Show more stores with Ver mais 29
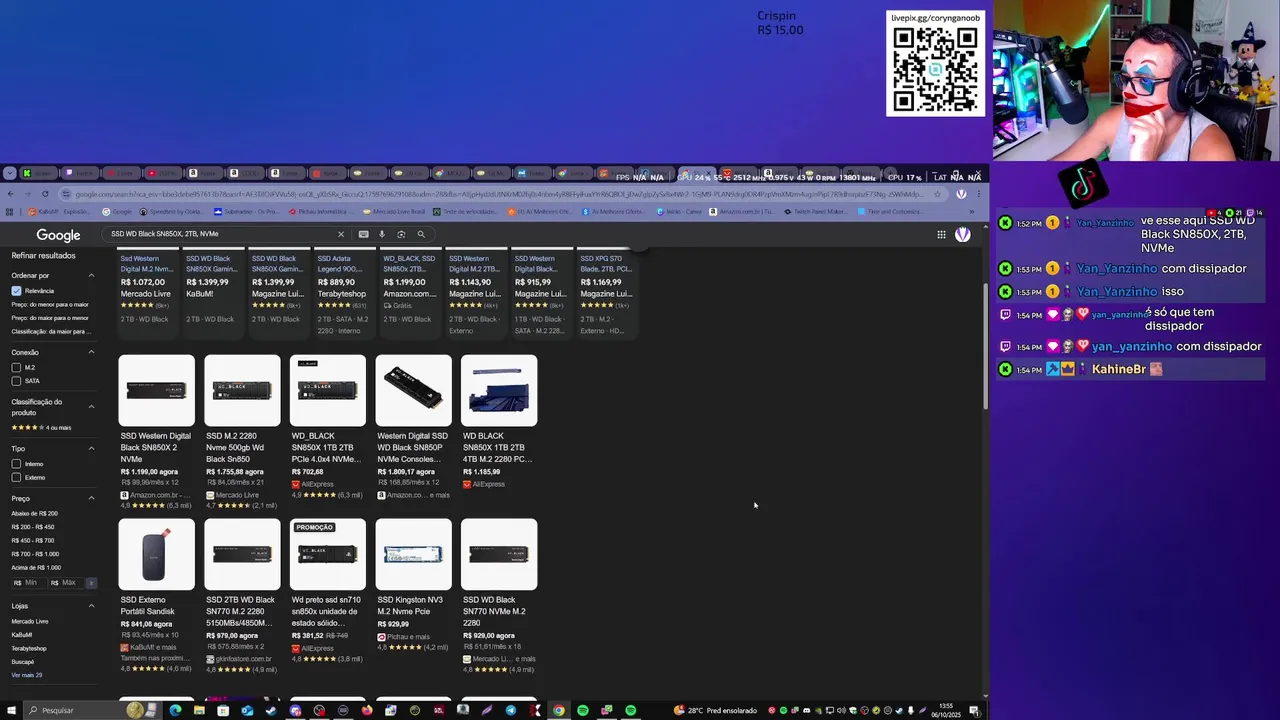The width and height of the screenshot is (1280, 720). (x=26, y=675)
